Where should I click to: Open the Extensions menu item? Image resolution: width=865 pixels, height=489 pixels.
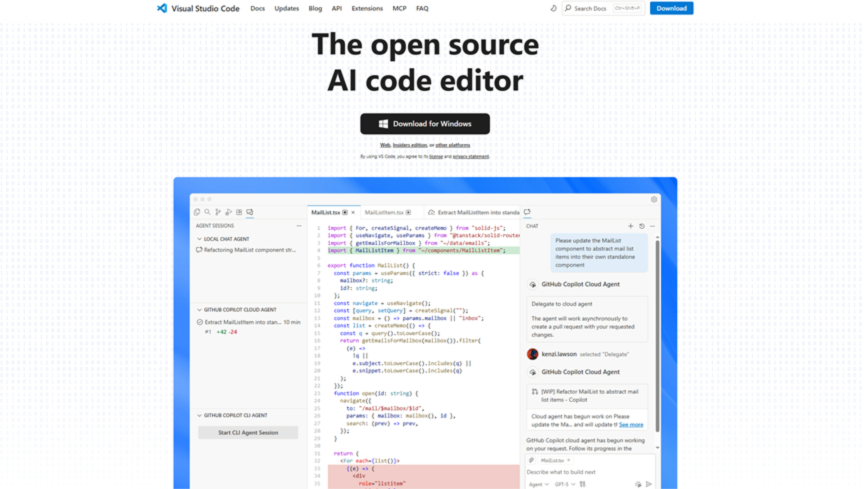coord(367,8)
